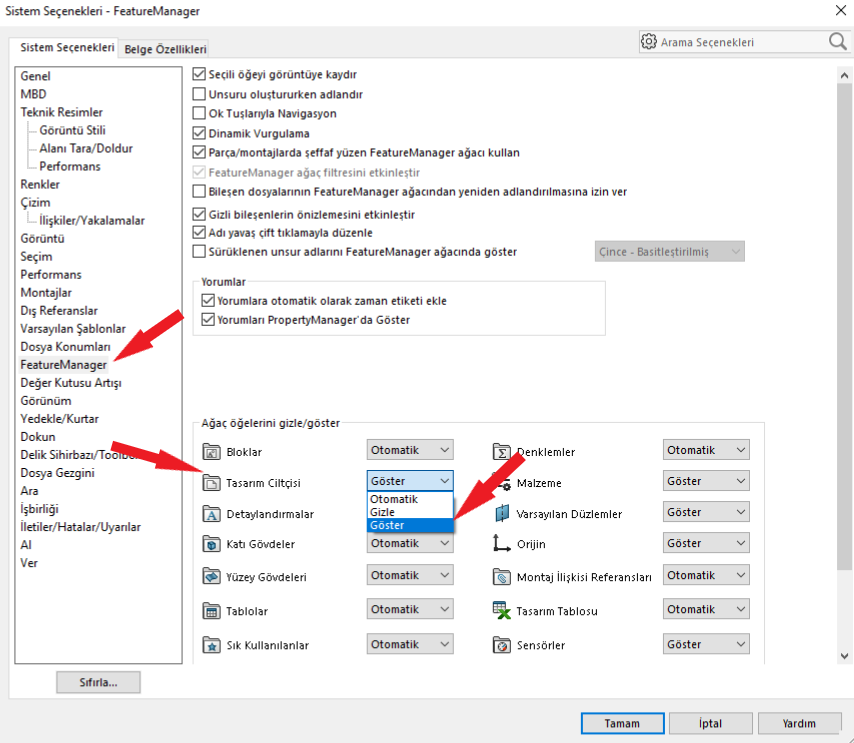This screenshot has height=743, width=854.
Task: Click the Orijin axis icon
Action: pyautogui.click(x=501, y=544)
